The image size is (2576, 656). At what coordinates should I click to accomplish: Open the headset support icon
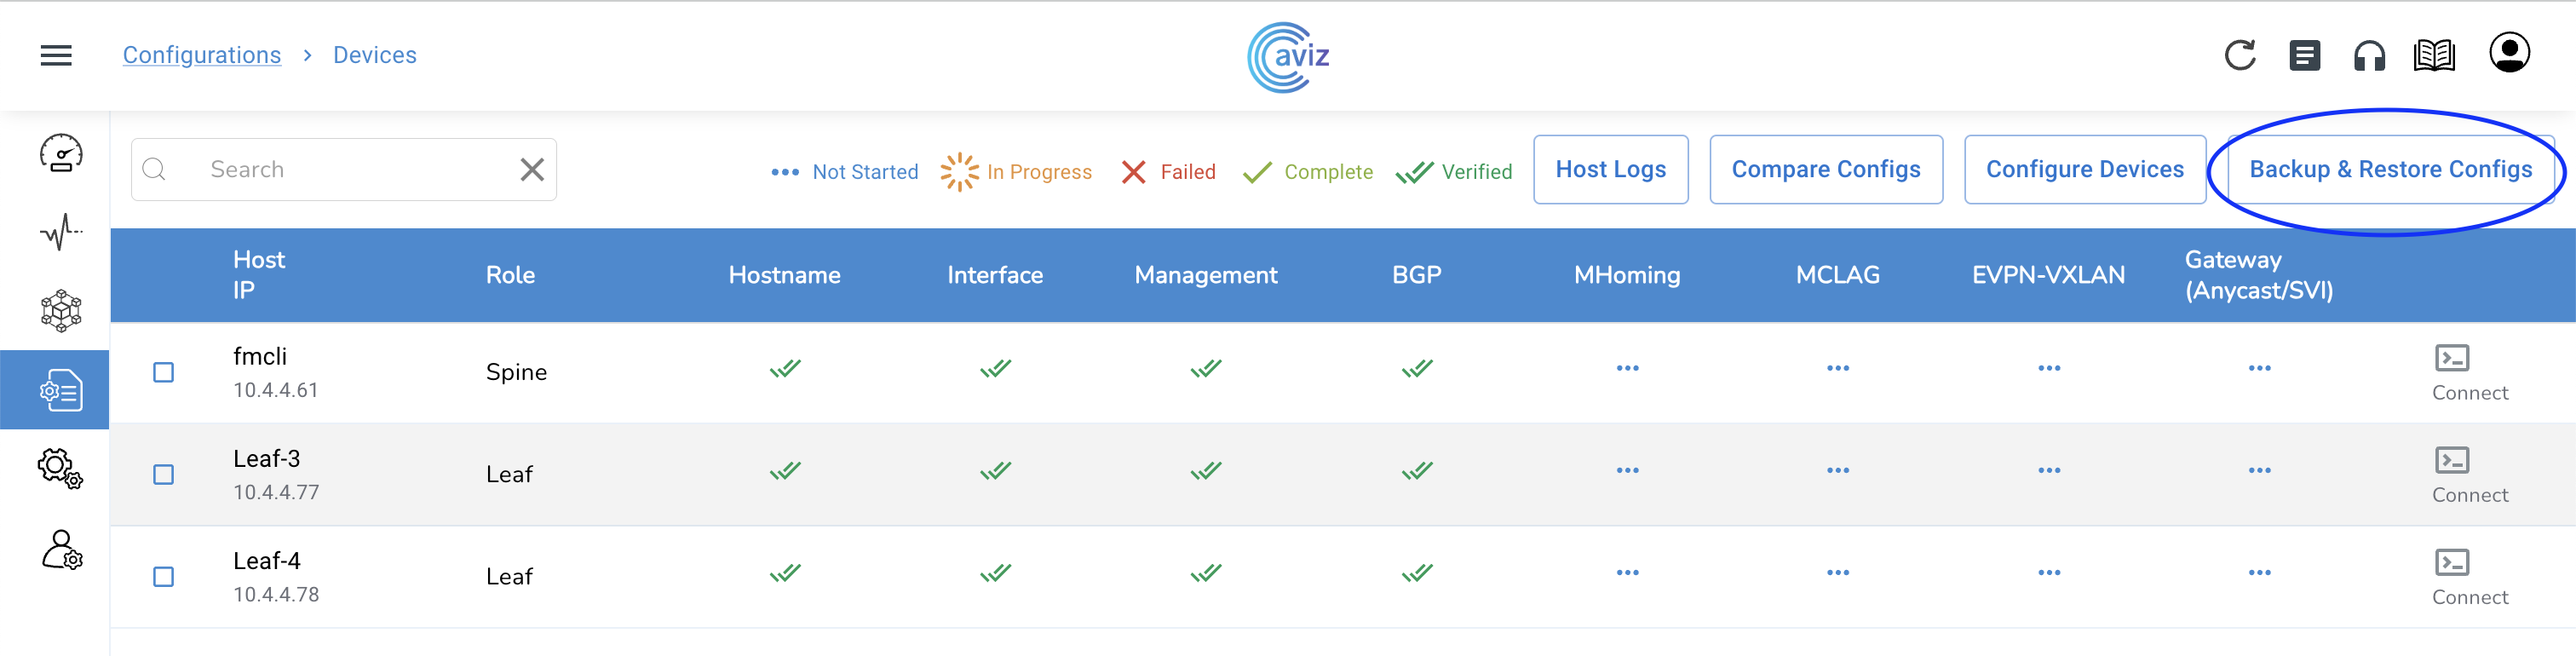2369,56
